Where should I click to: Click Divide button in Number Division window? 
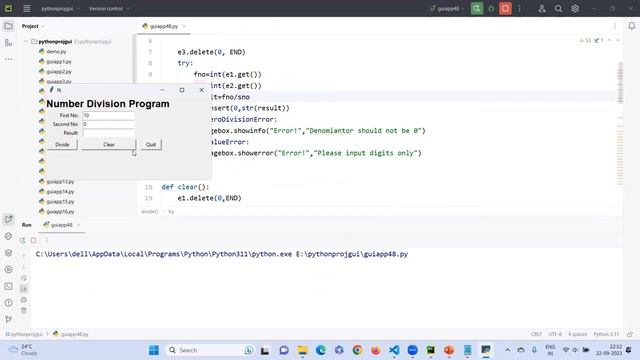62,144
